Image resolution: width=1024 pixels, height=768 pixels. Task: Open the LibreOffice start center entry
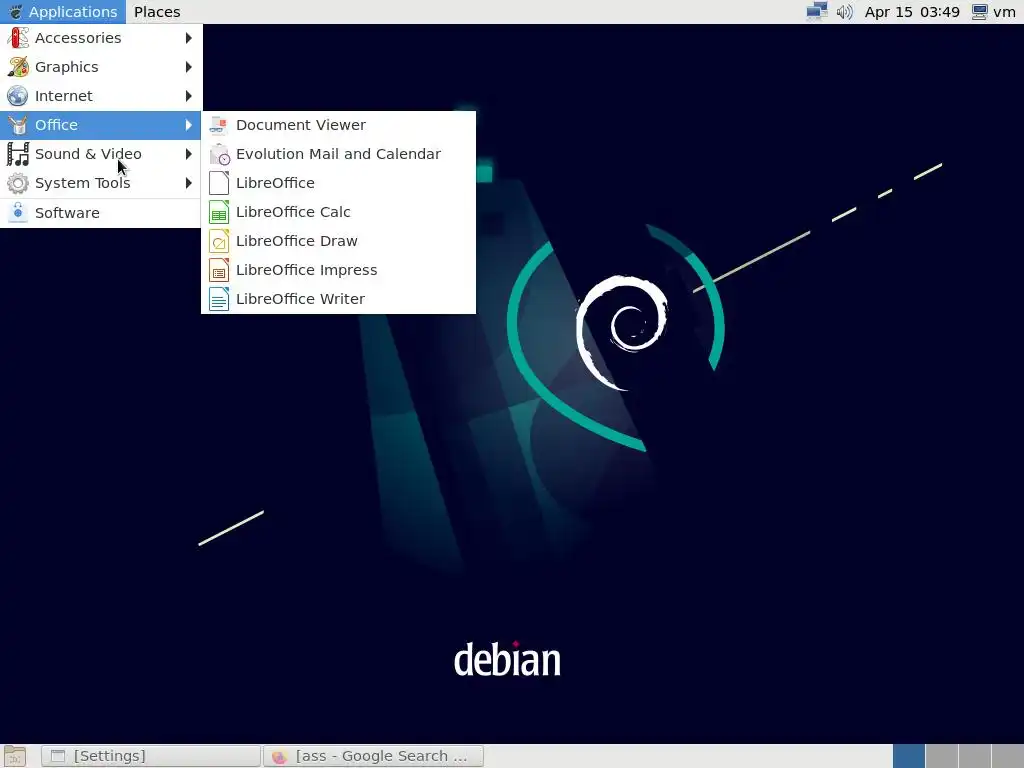coord(338,183)
